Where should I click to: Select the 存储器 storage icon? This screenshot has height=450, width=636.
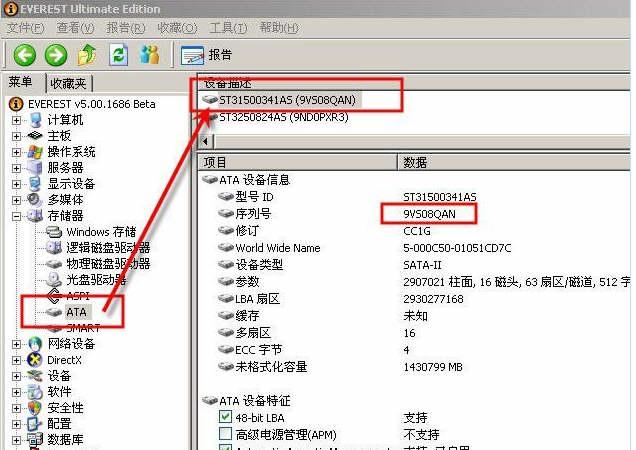click(35, 215)
